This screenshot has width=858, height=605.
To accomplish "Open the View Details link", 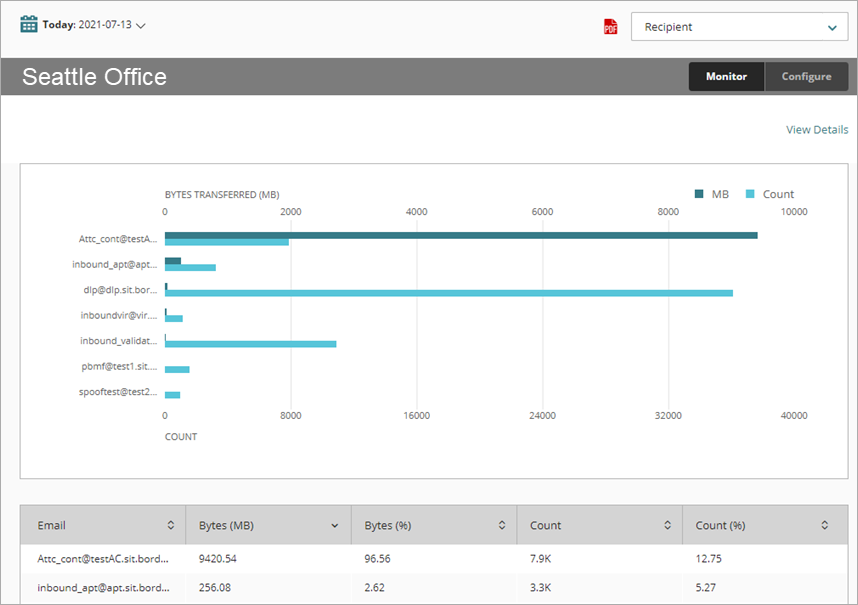I will coord(817,130).
